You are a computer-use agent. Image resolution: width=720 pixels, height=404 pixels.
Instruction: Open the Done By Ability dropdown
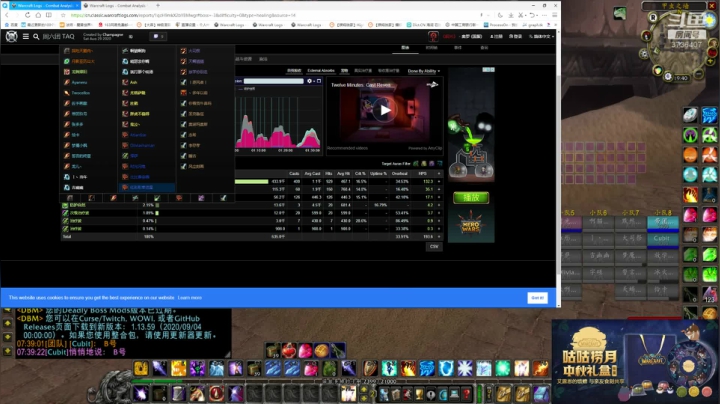pos(423,71)
